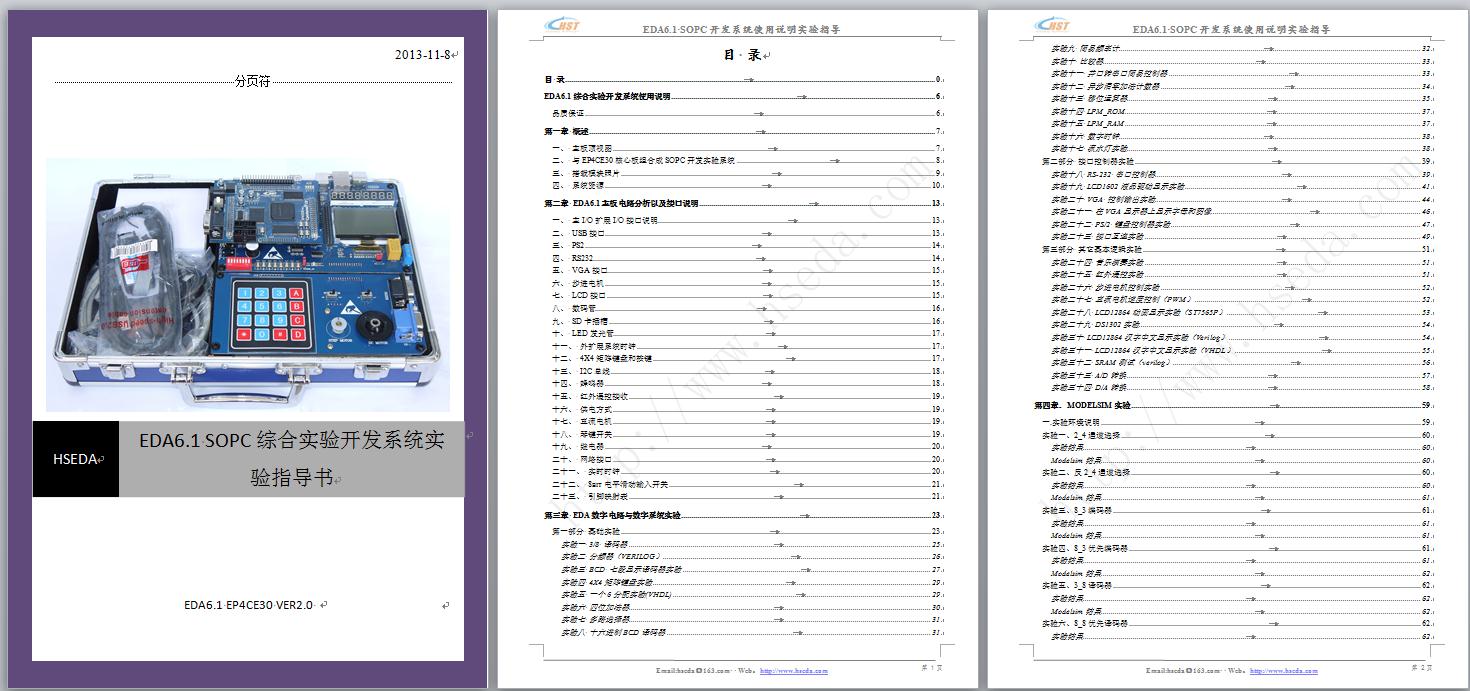1470x691 pixels.
Task: Click the black HSEDA block on the cover
Action: pos(76,459)
